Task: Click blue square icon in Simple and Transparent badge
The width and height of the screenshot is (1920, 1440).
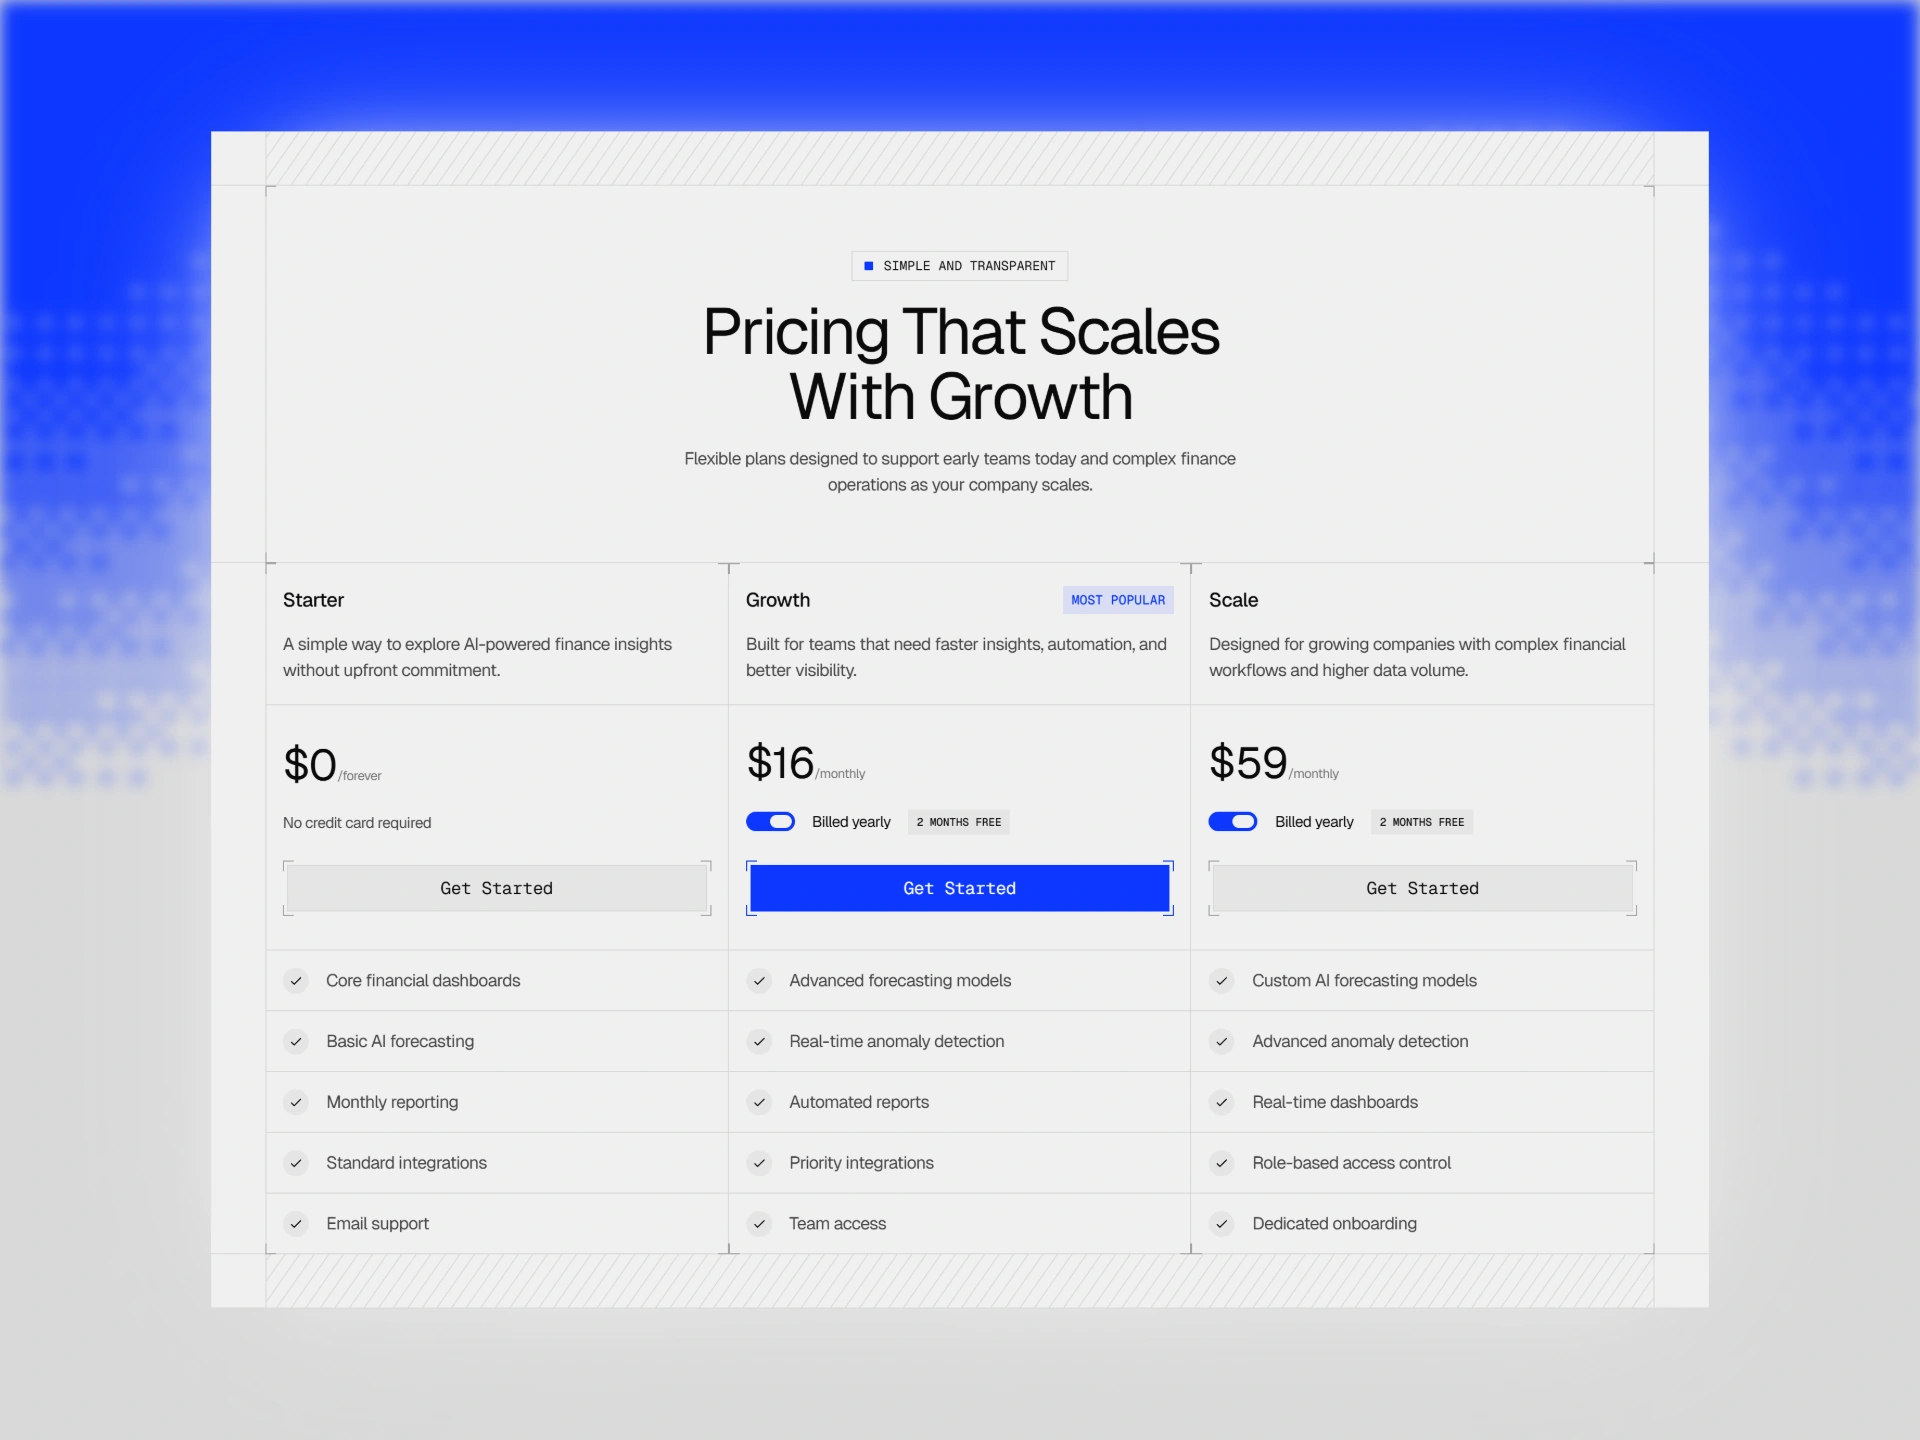Action: pyautogui.click(x=869, y=266)
